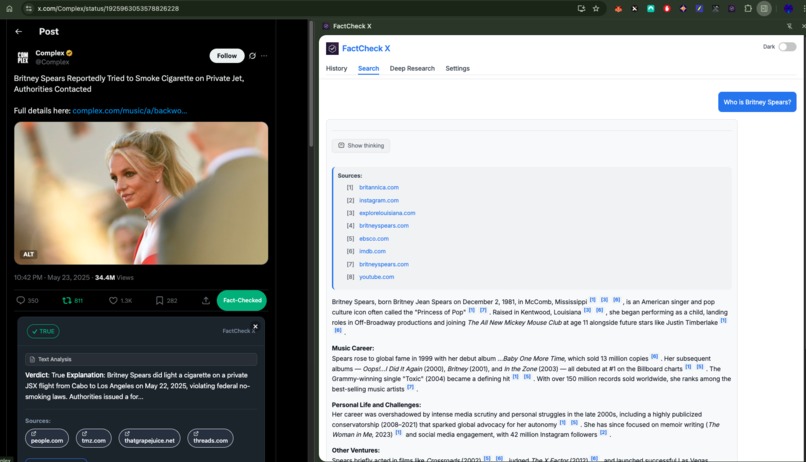Open youtube.com source link
The height and width of the screenshot is (462, 806).
click(376, 277)
